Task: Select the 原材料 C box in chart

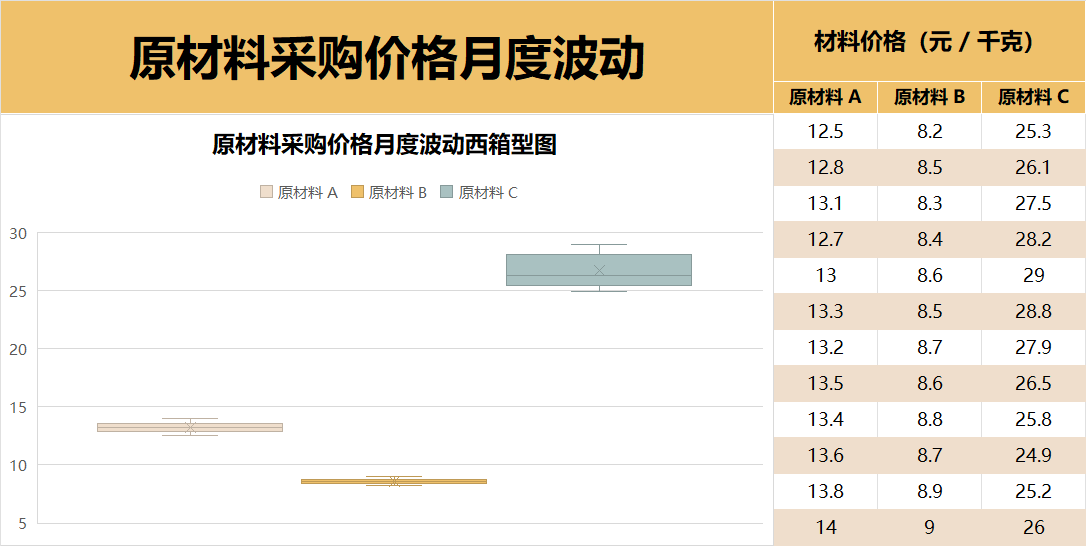Action: [599, 270]
